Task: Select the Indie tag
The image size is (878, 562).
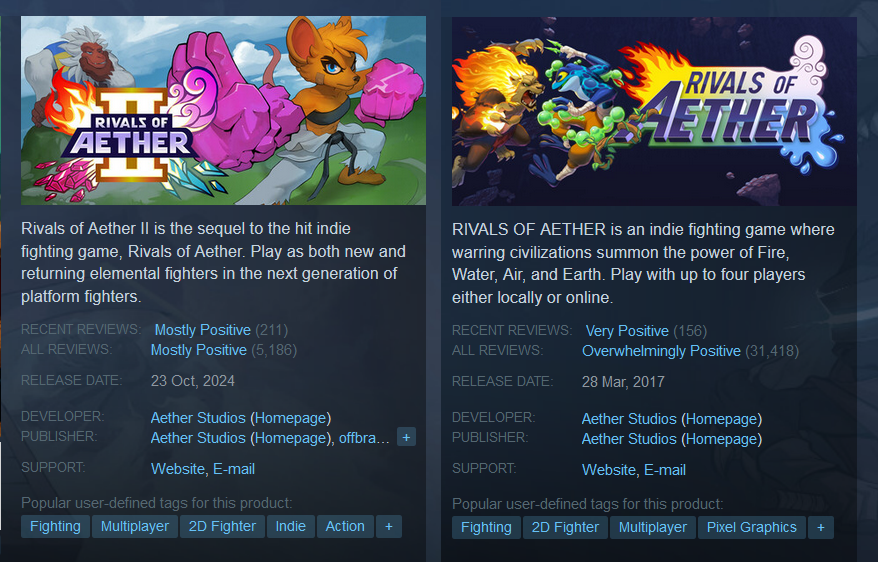Action: coord(291,527)
